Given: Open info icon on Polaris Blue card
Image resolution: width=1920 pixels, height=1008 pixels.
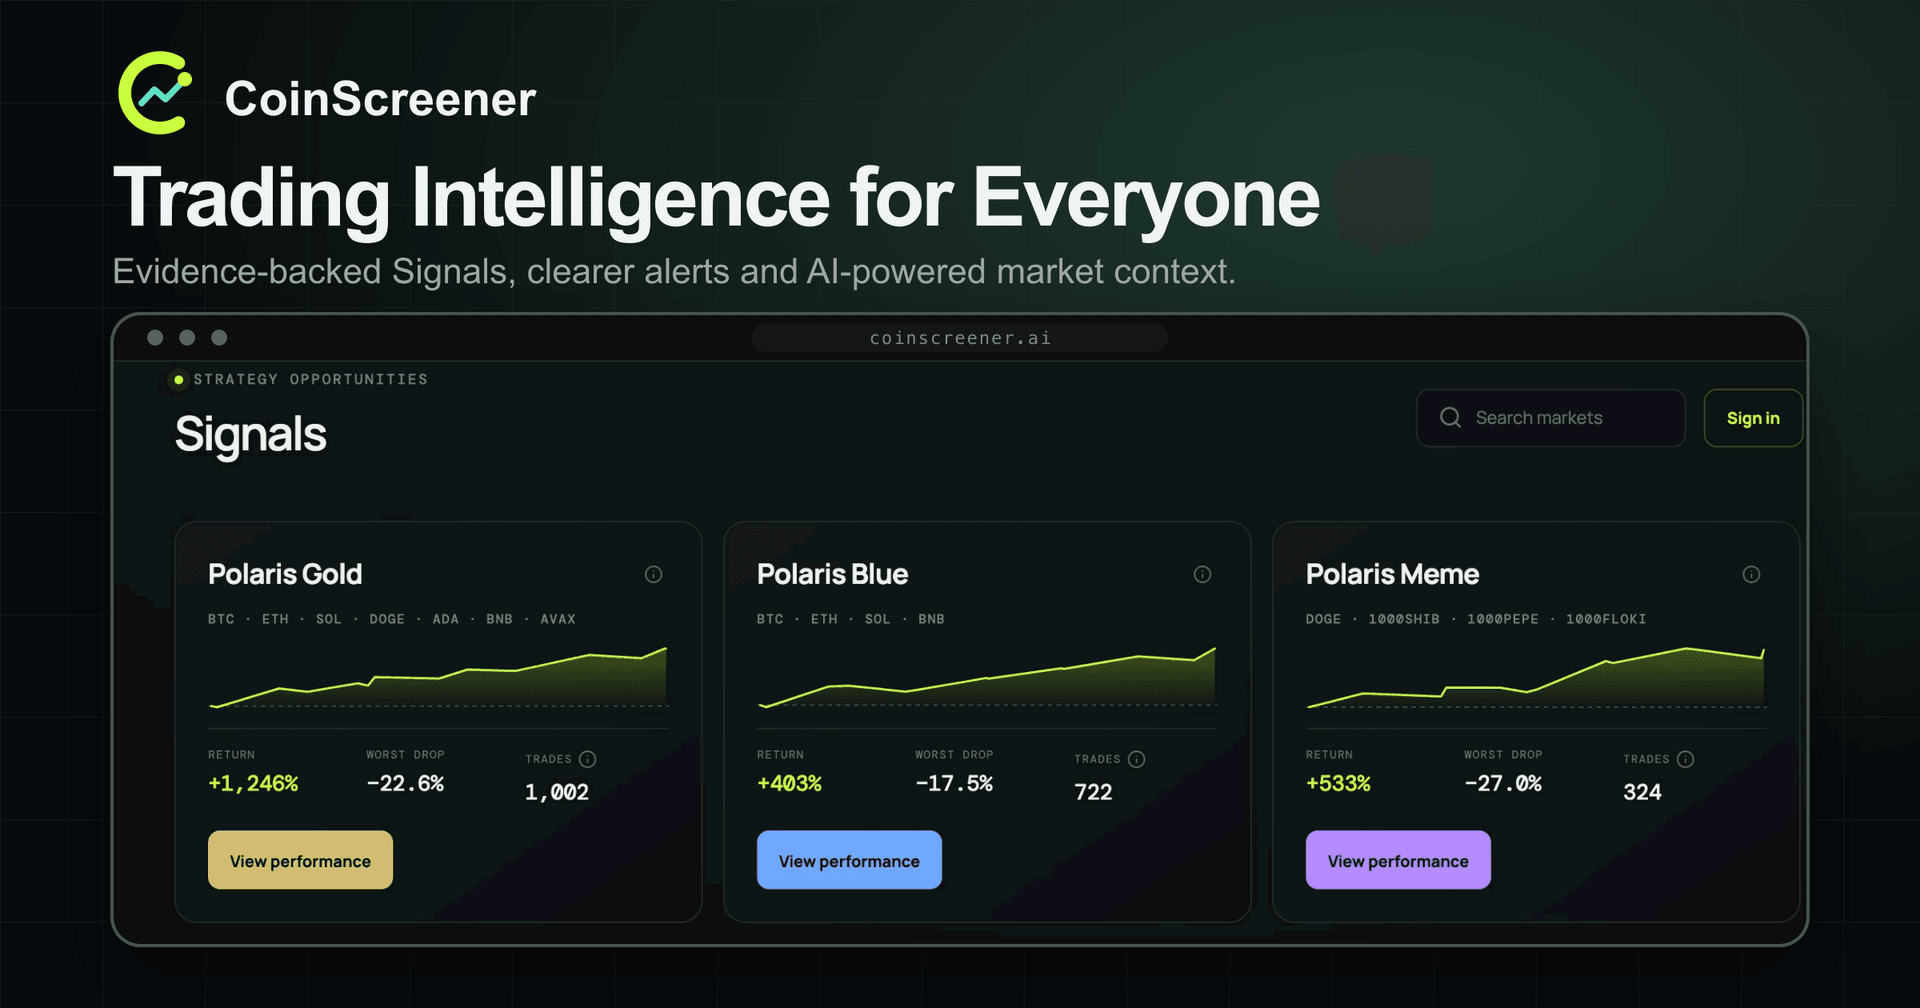Looking at the screenshot, I should click(1202, 574).
